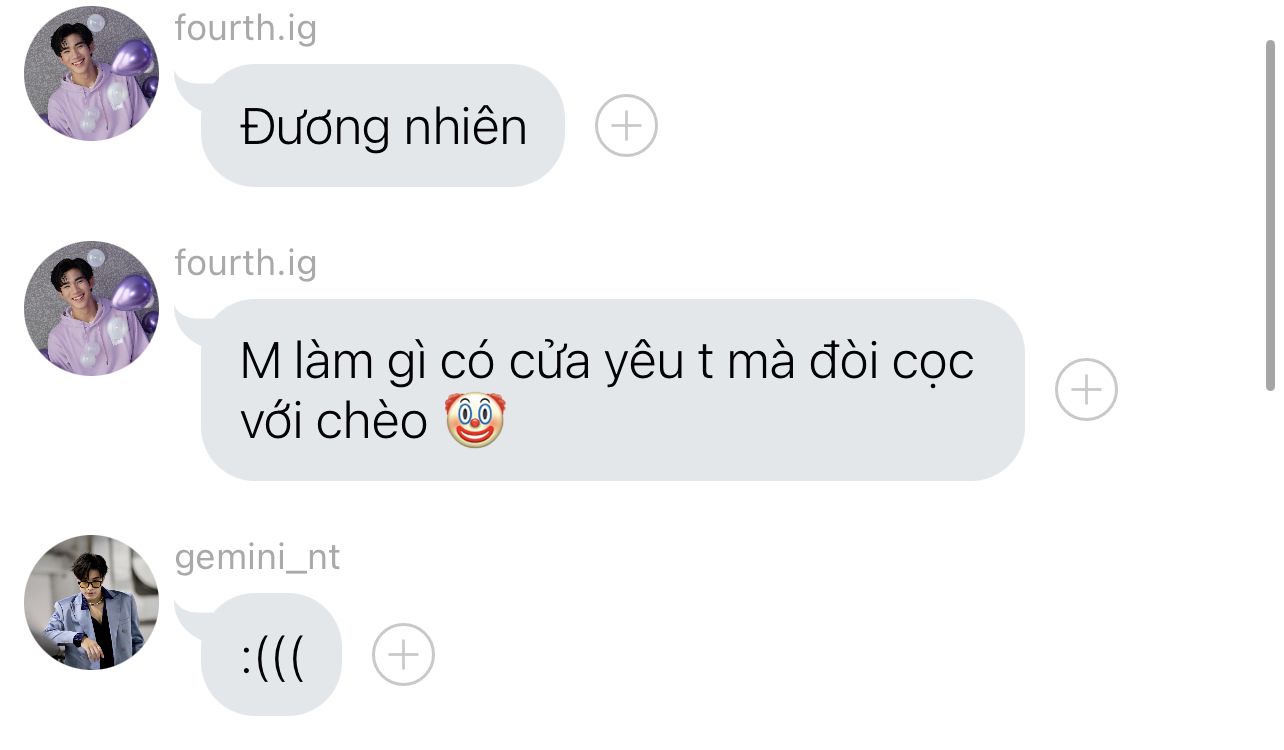
Task: Click the scrollbar track below the thumb
Action: 1271,570
